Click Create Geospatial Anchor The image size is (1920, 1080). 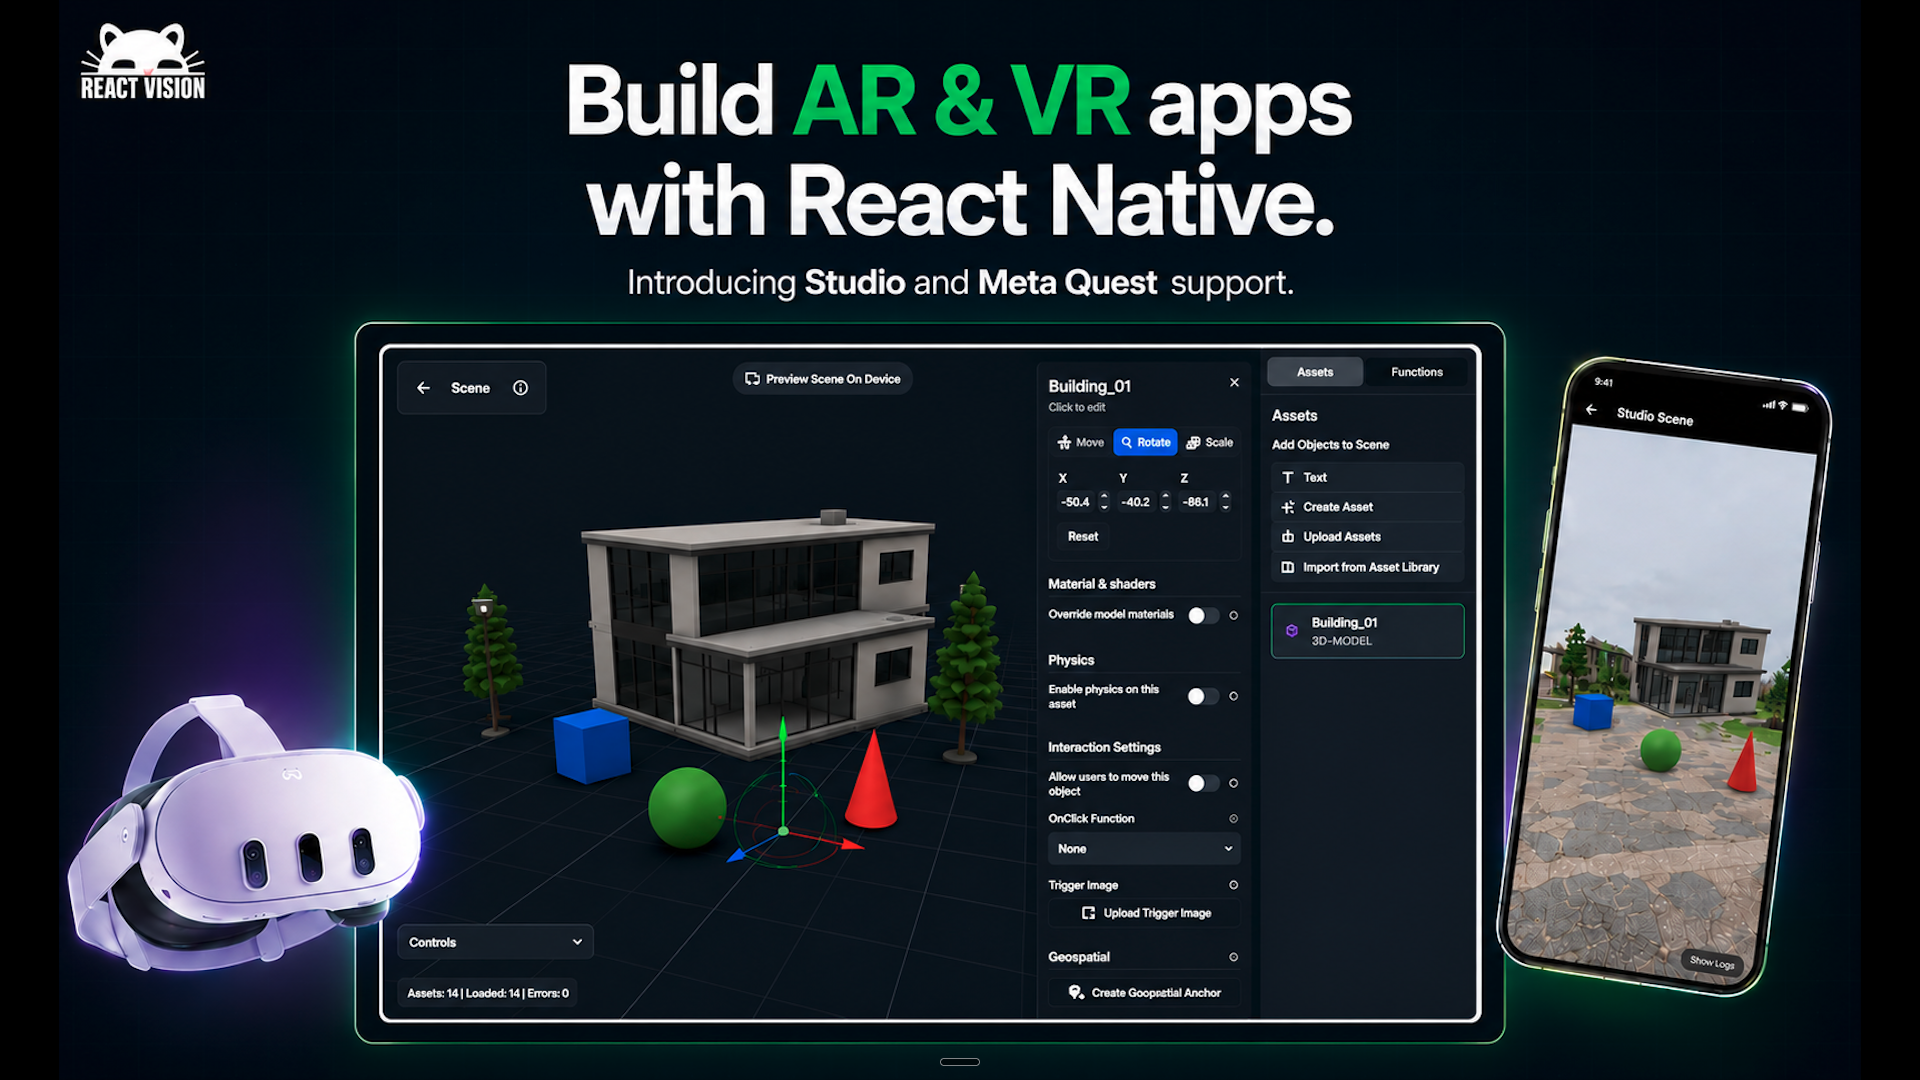[1144, 993]
